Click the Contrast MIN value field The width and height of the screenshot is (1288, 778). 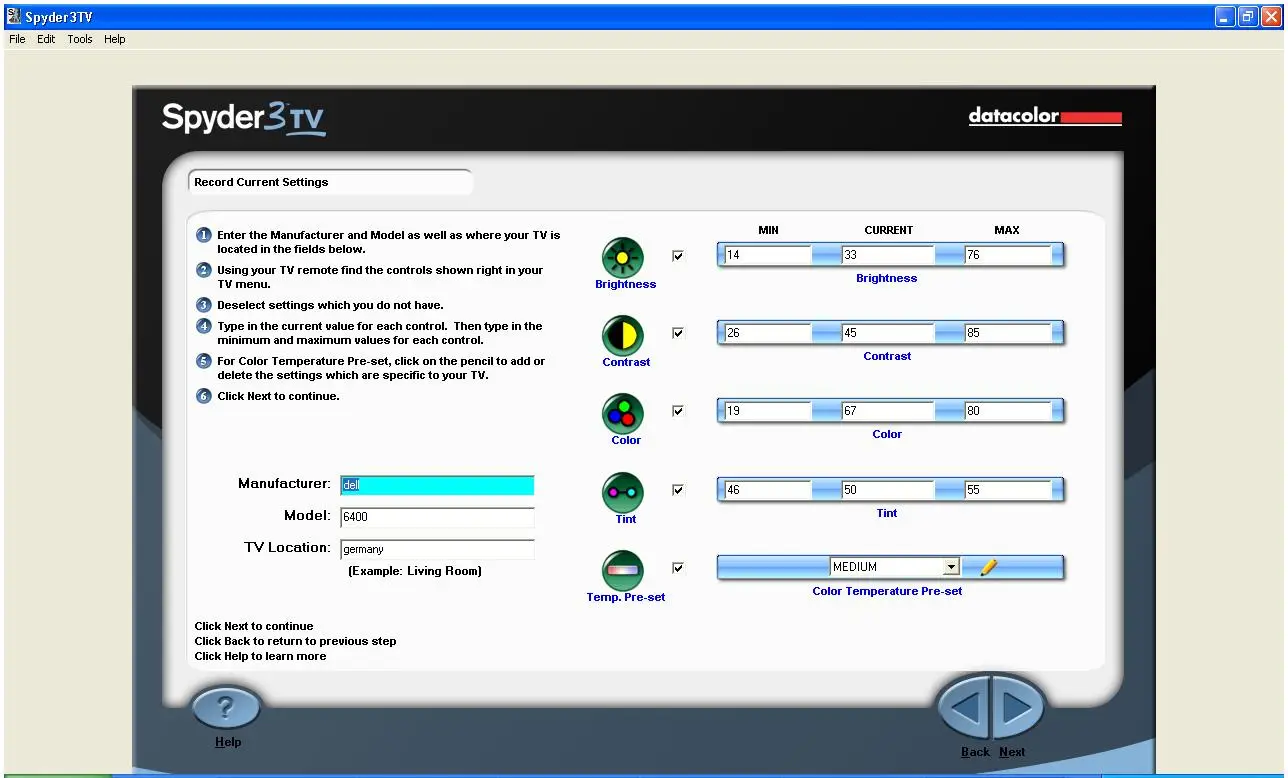coord(767,333)
